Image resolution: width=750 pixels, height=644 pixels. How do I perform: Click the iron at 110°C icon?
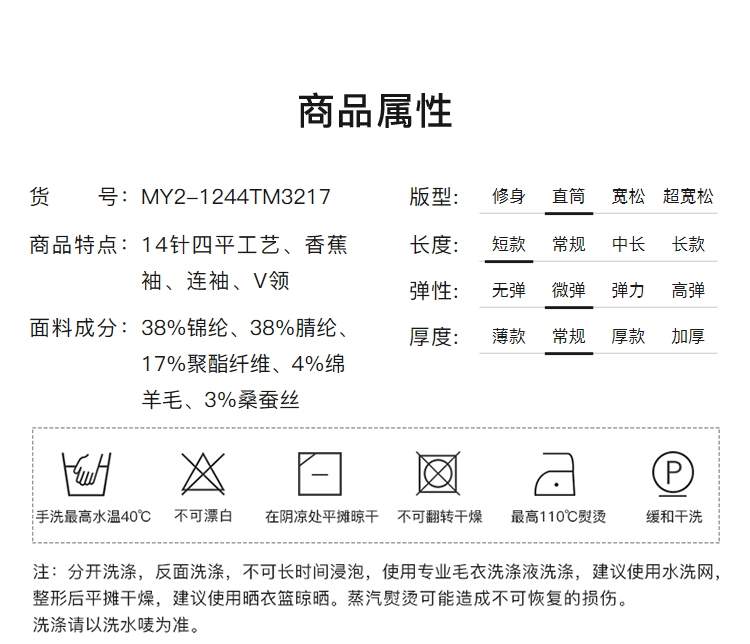click(558, 472)
